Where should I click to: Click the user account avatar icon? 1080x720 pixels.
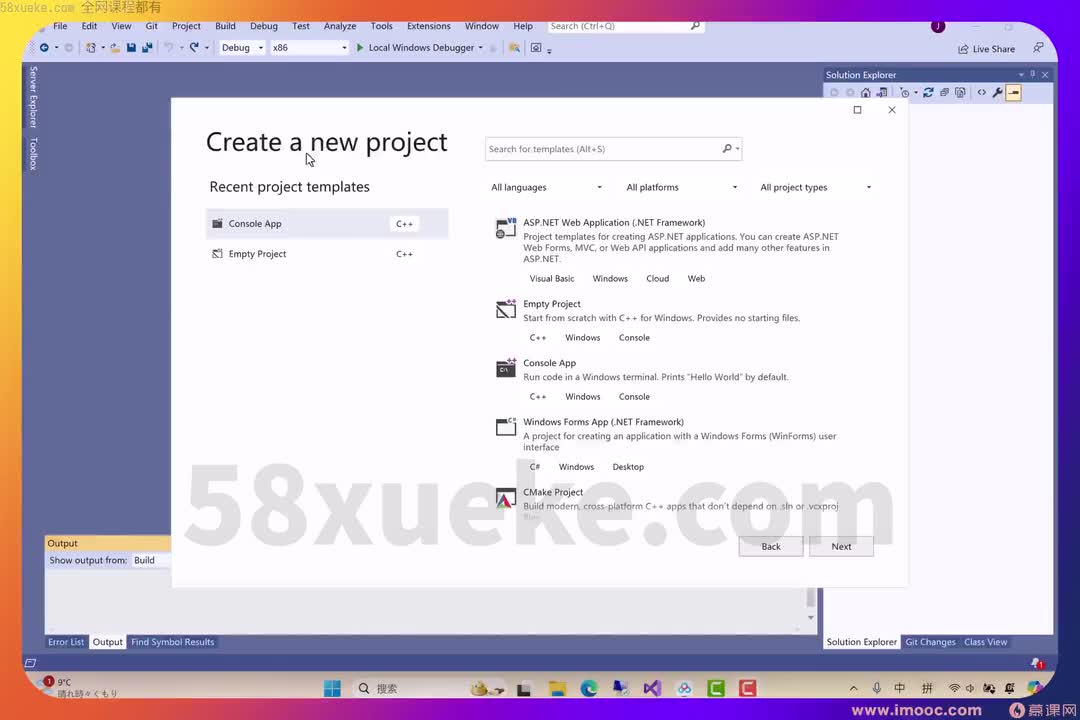[938, 26]
